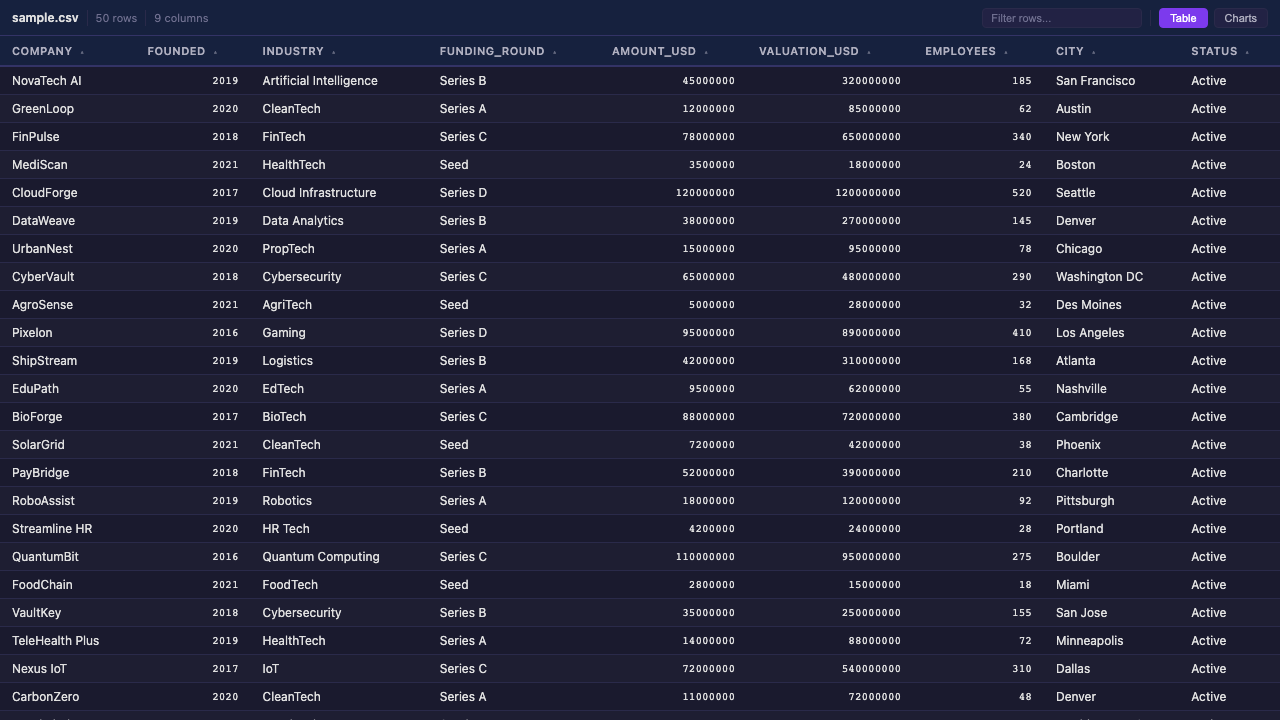Screen dimensions: 1280x720
Task: Click the Quantum Computing industry cell
Action: 339,557
